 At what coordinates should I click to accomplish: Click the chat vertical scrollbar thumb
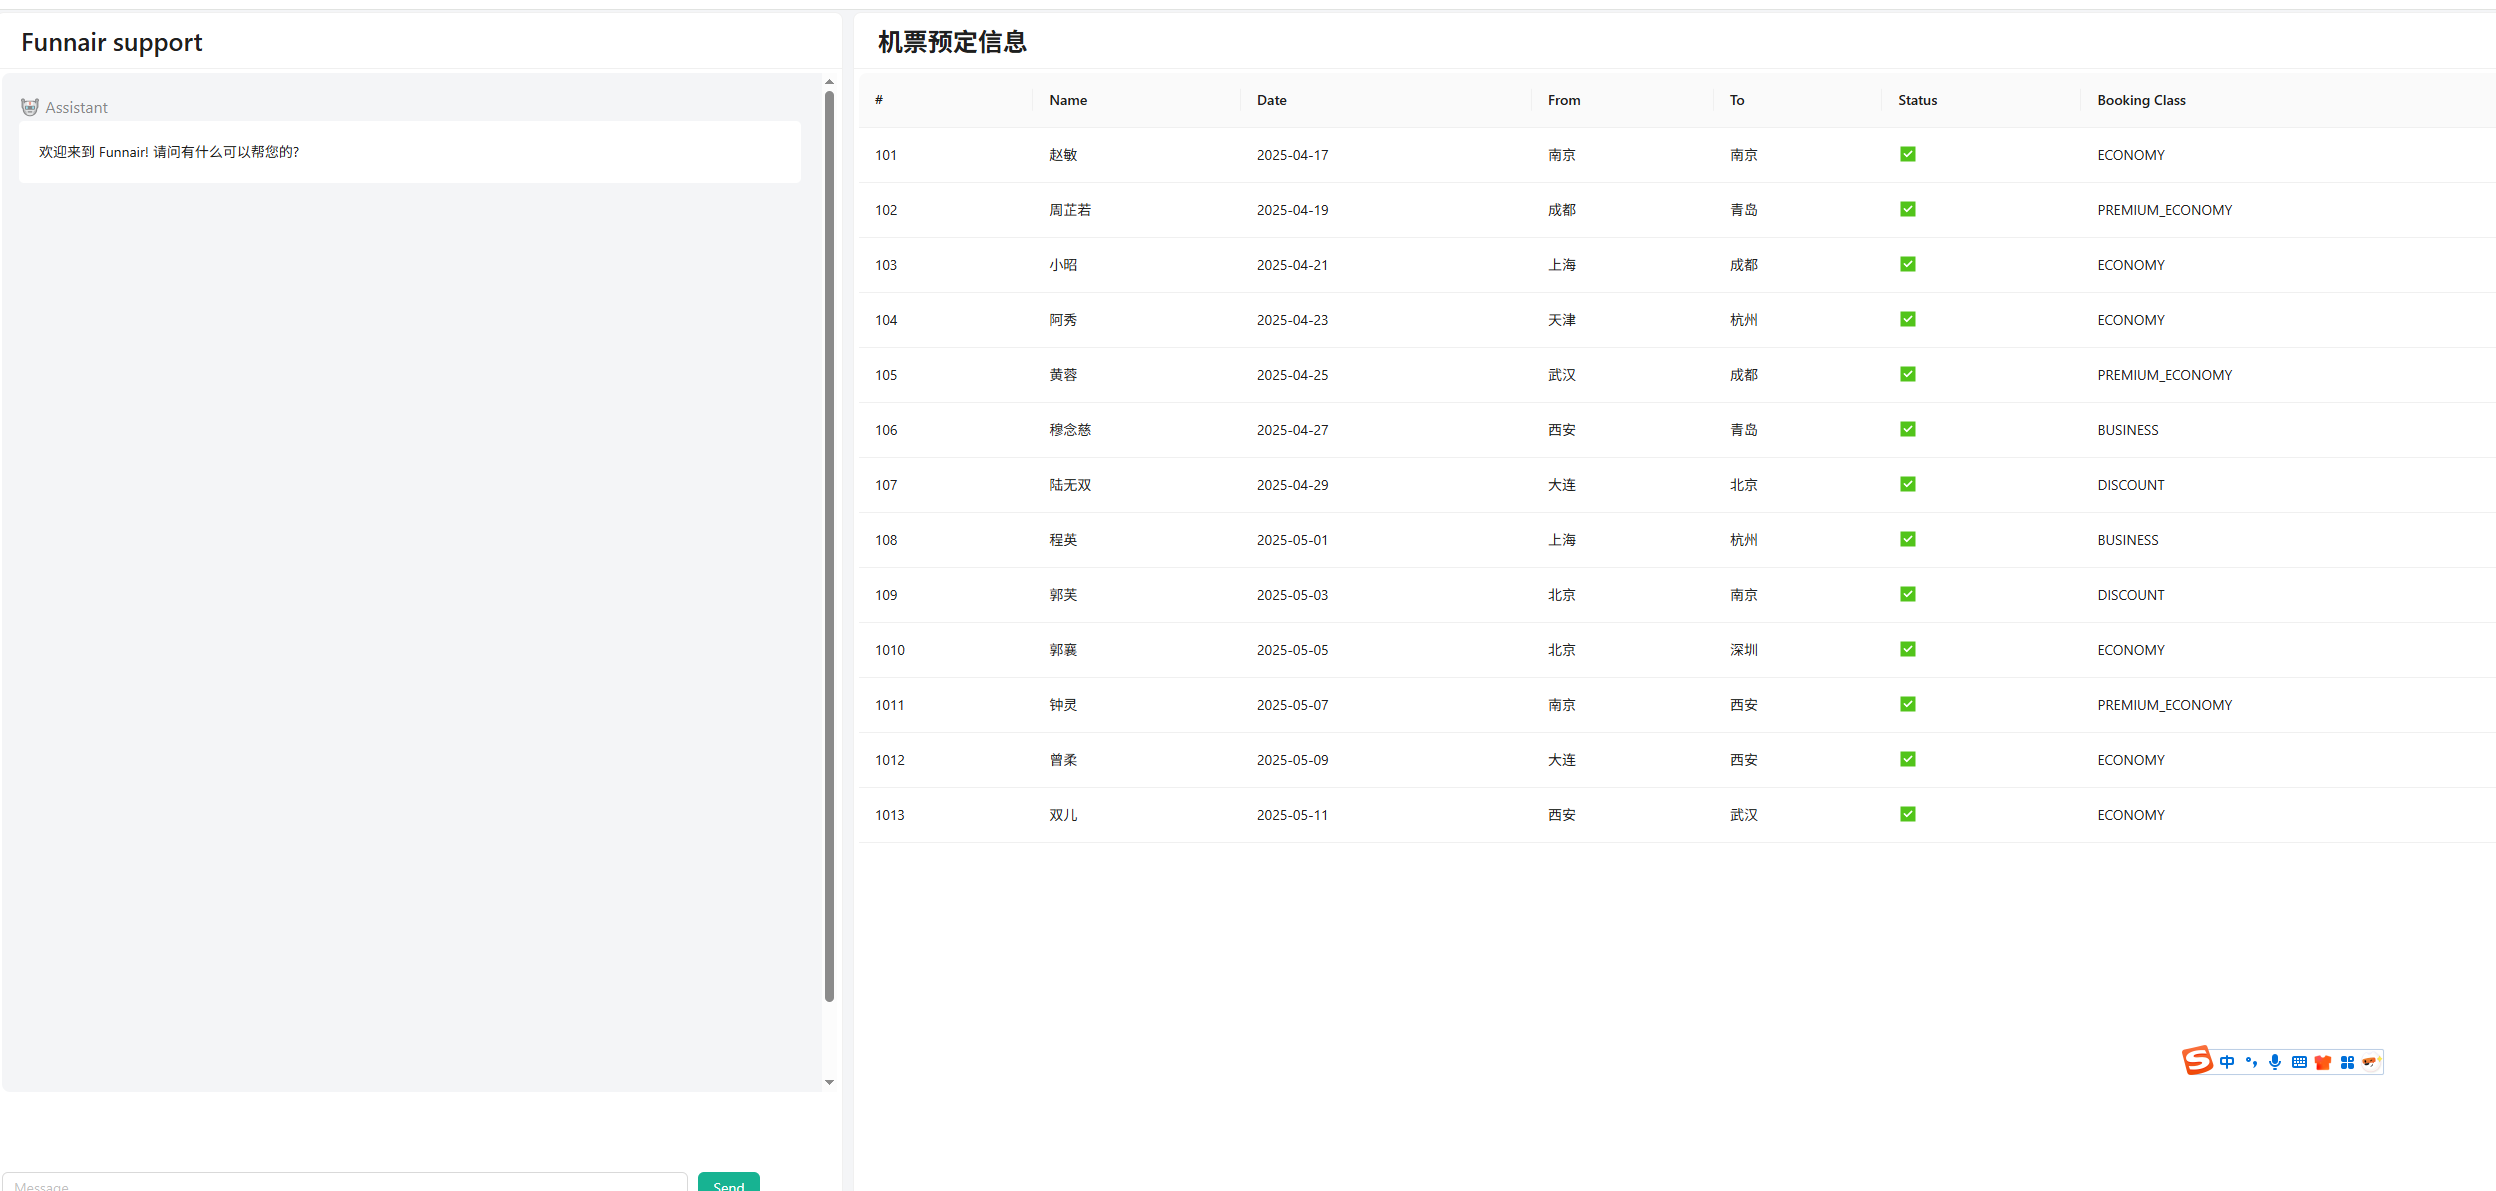829,545
